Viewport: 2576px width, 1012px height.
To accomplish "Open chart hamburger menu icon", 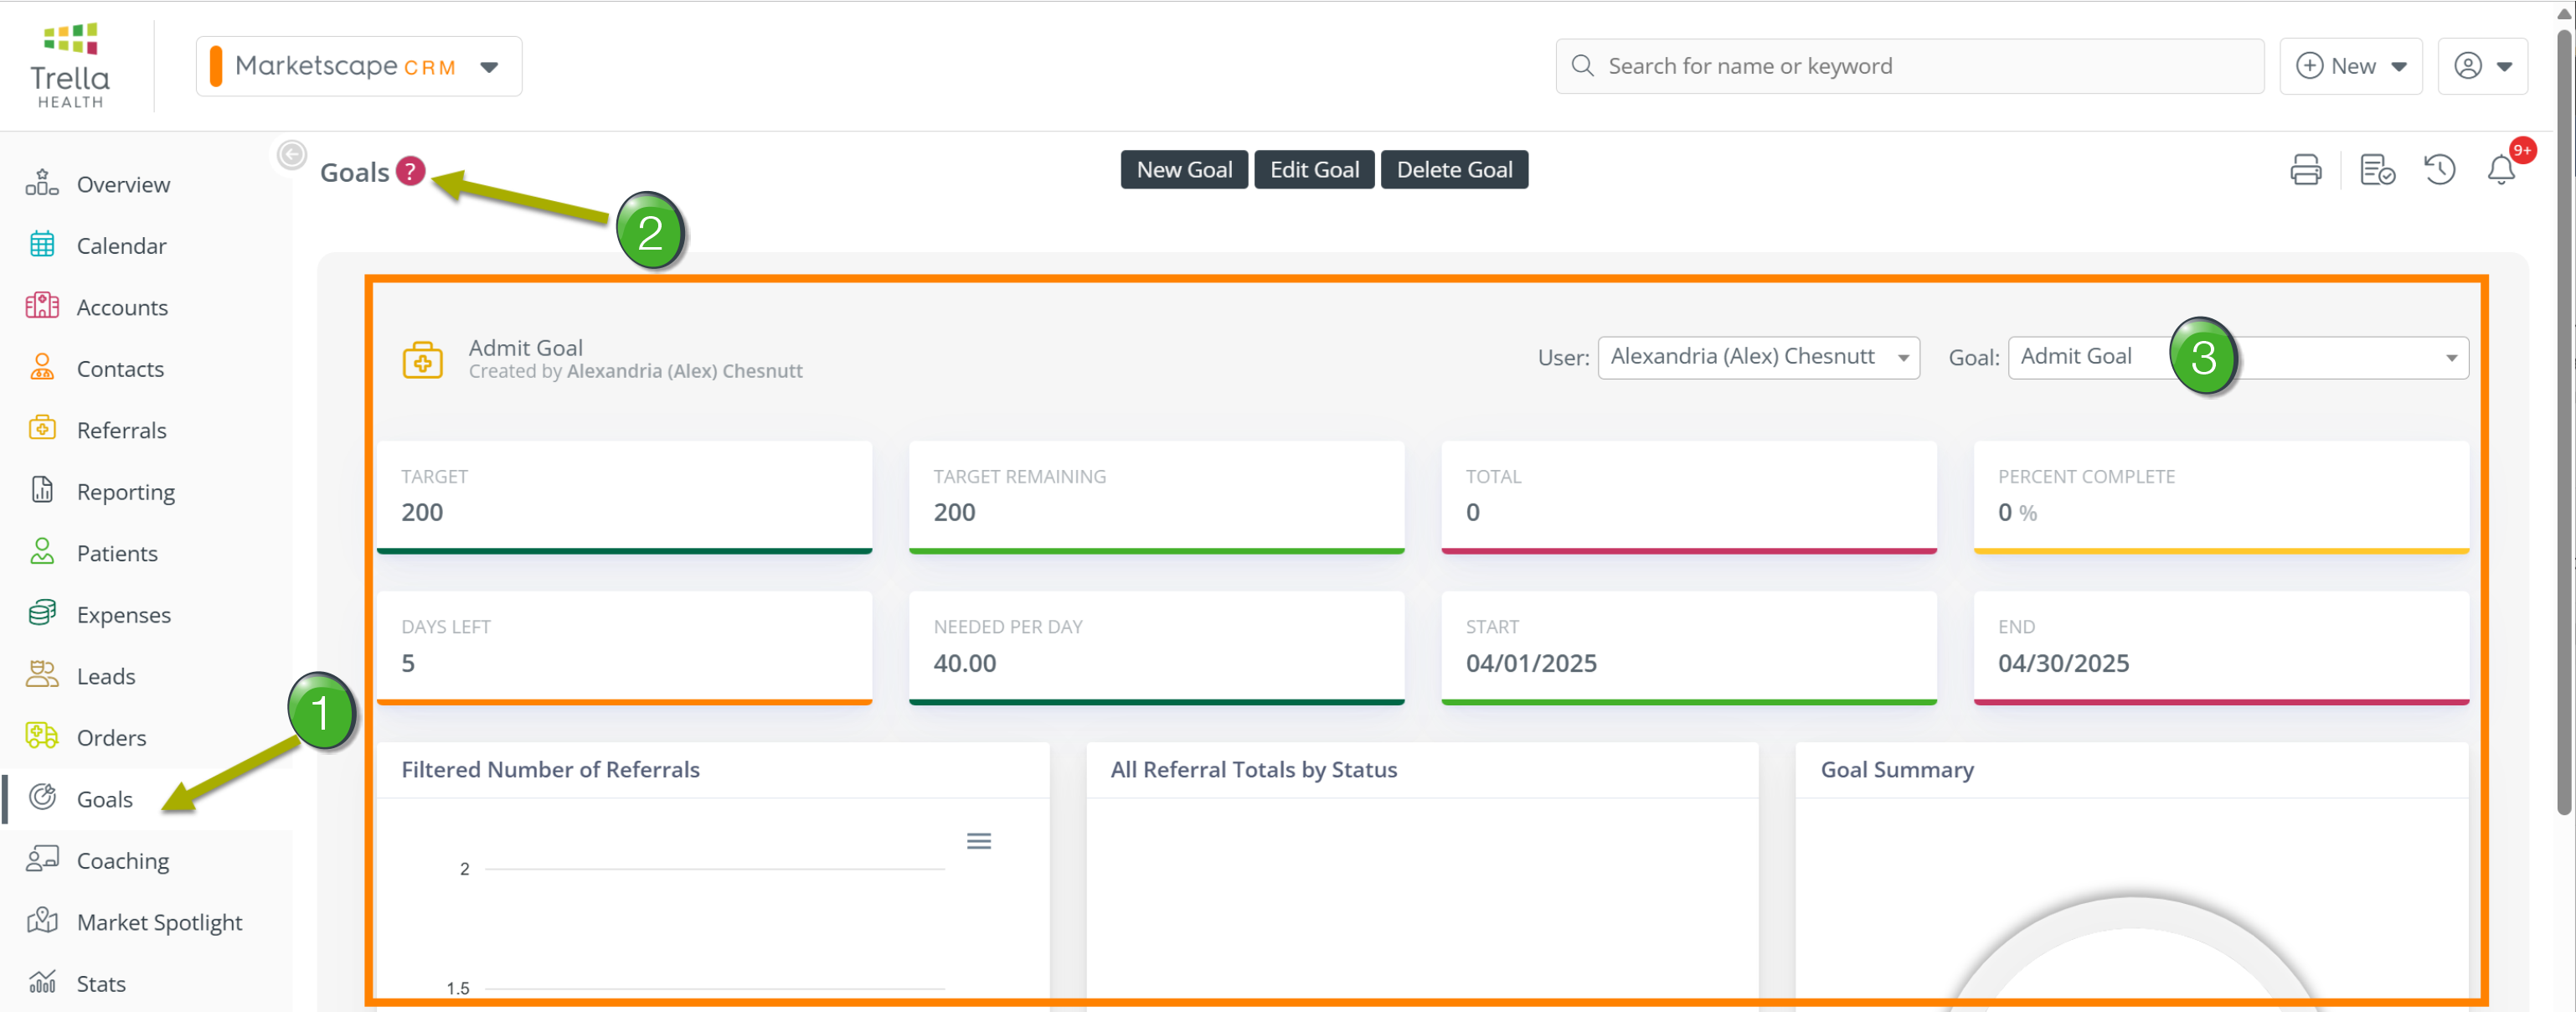I will coord(978,841).
